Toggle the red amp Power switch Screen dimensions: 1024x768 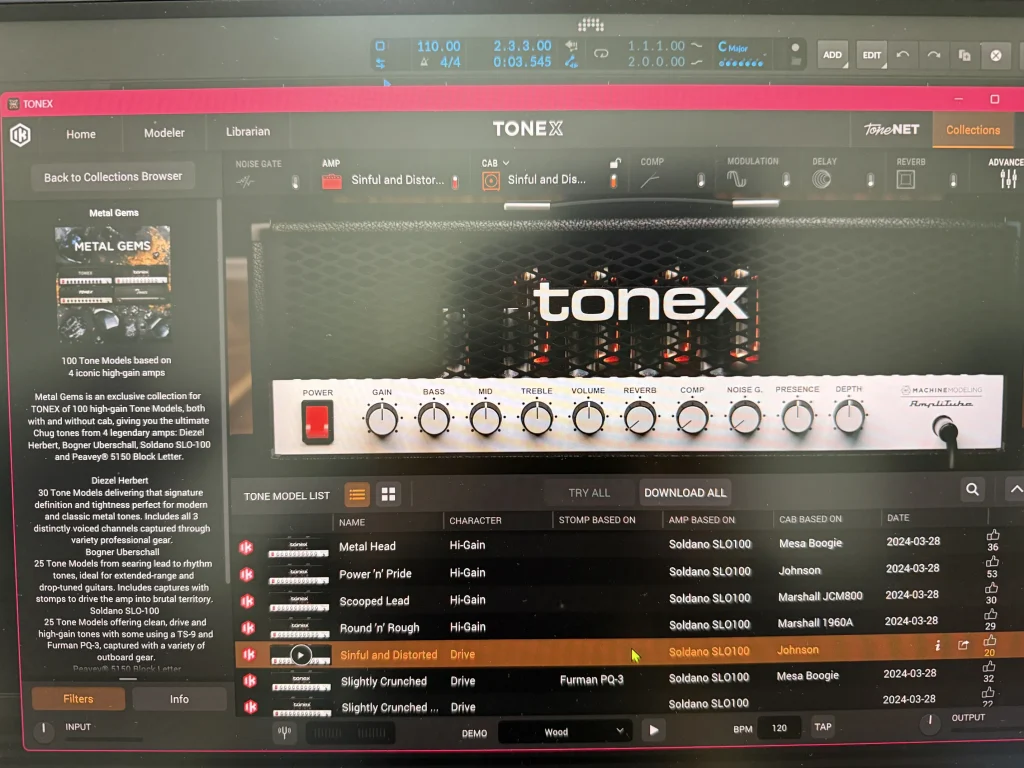(317, 420)
